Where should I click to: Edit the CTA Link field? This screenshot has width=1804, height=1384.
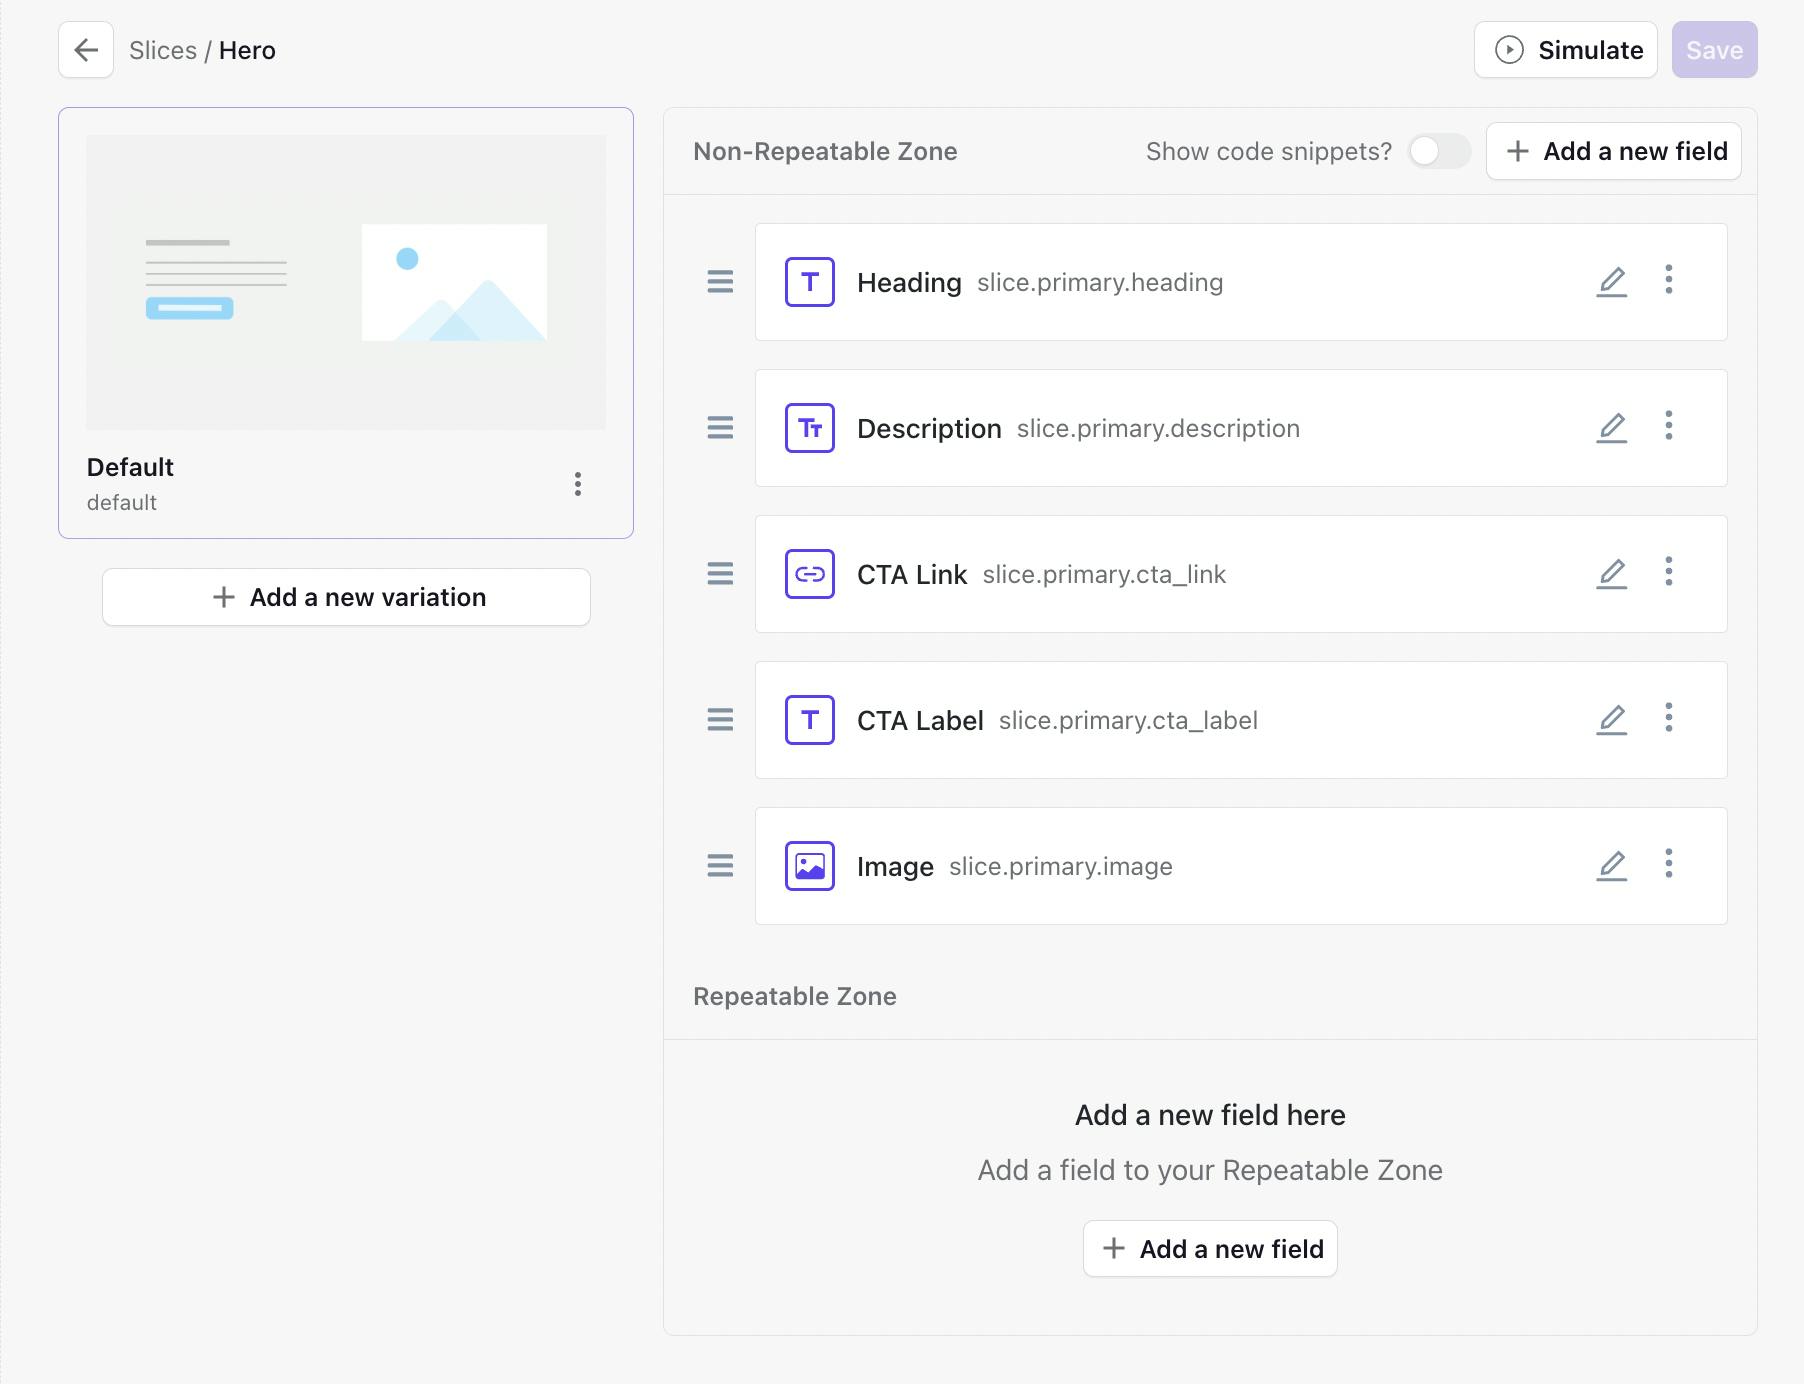(x=1611, y=574)
